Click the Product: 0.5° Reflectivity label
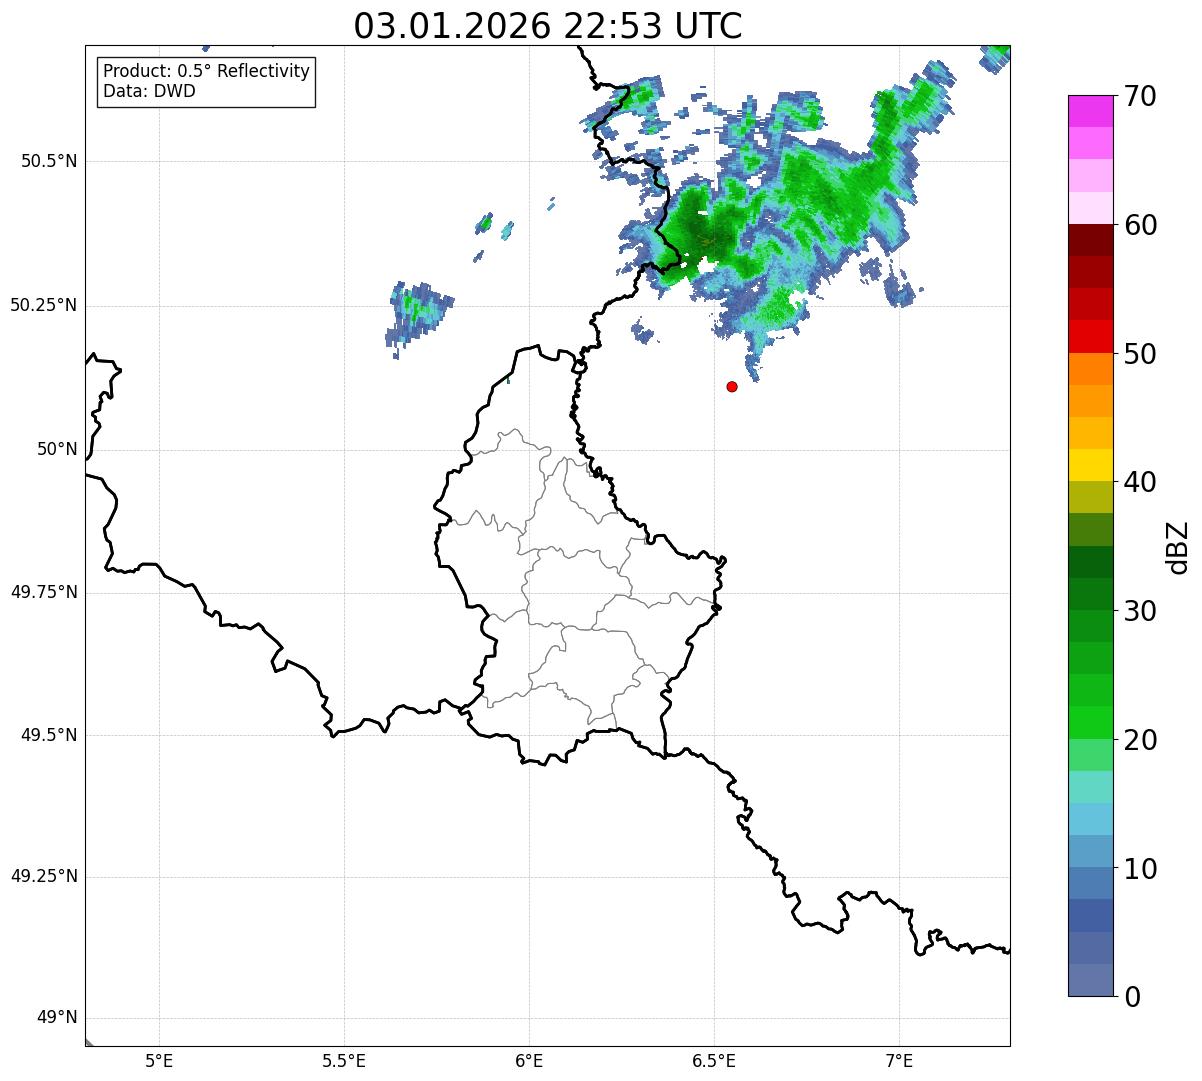The width and height of the screenshot is (1202, 1081). [207, 72]
